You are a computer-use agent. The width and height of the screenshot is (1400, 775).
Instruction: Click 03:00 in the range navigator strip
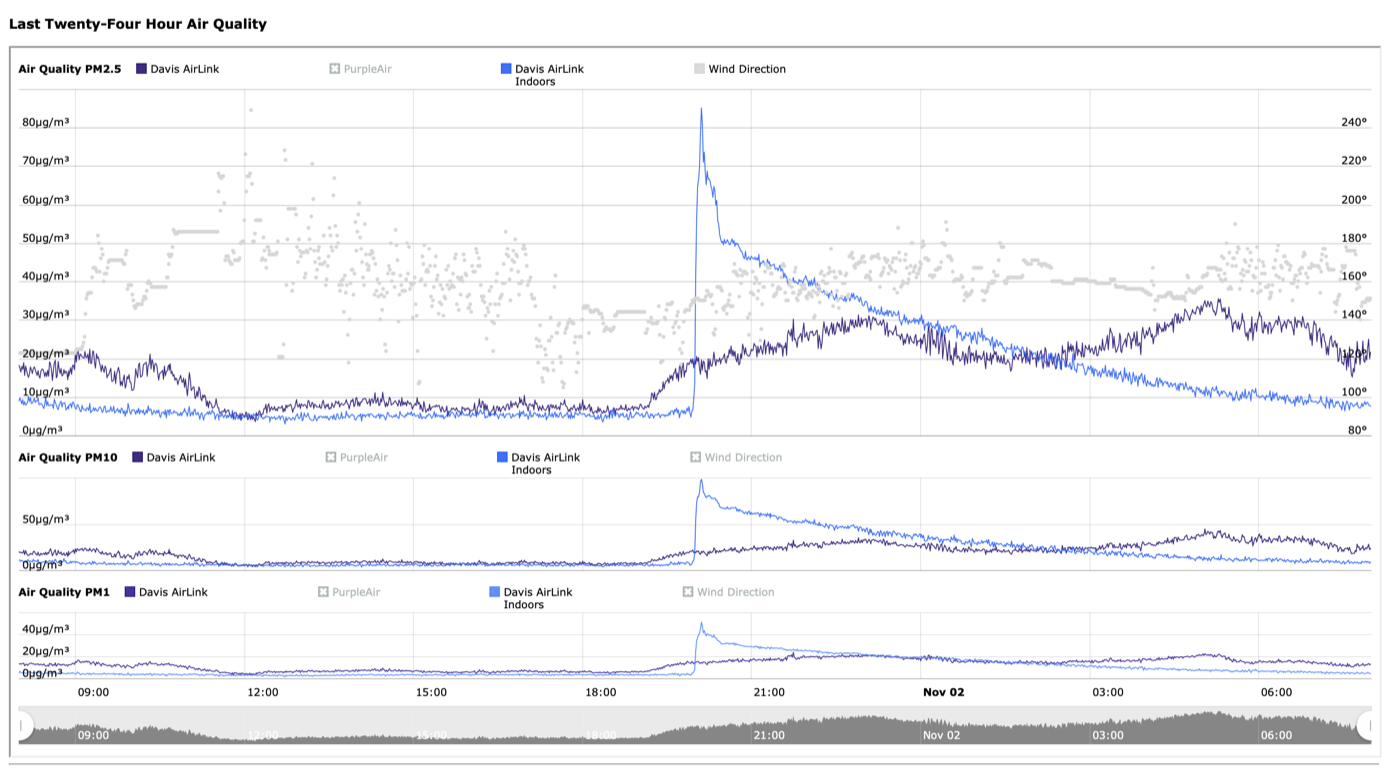pyautogui.click(x=1107, y=735)
